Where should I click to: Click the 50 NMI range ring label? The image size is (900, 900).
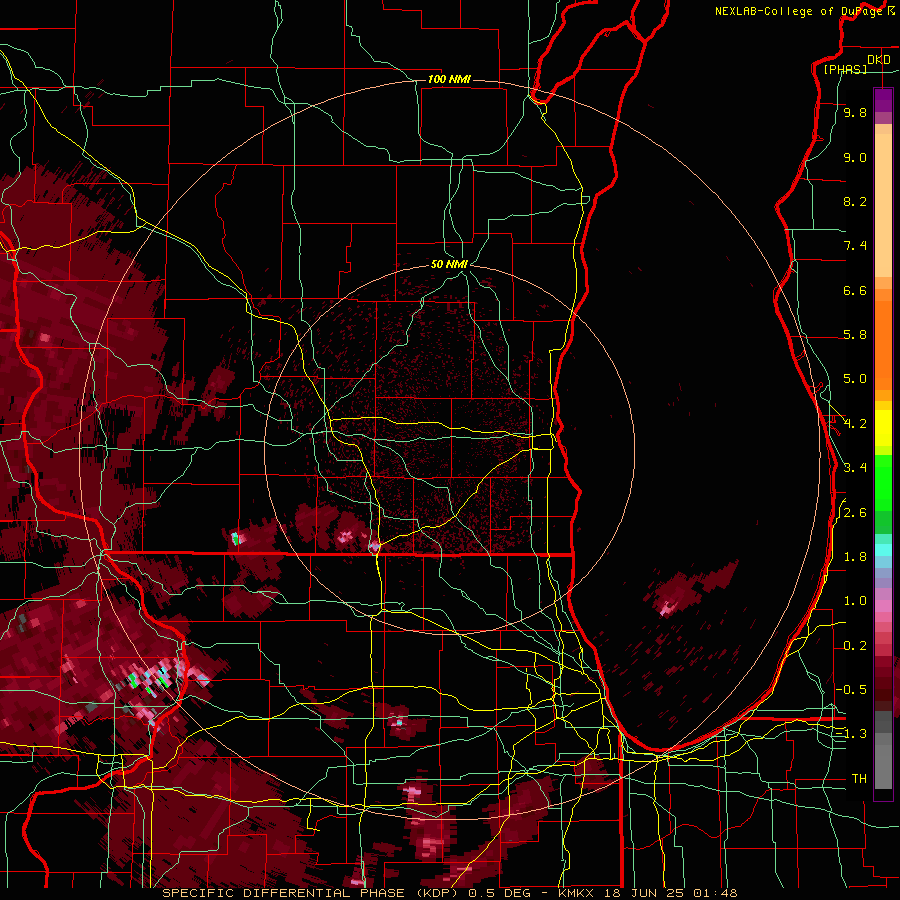(449, 264)
